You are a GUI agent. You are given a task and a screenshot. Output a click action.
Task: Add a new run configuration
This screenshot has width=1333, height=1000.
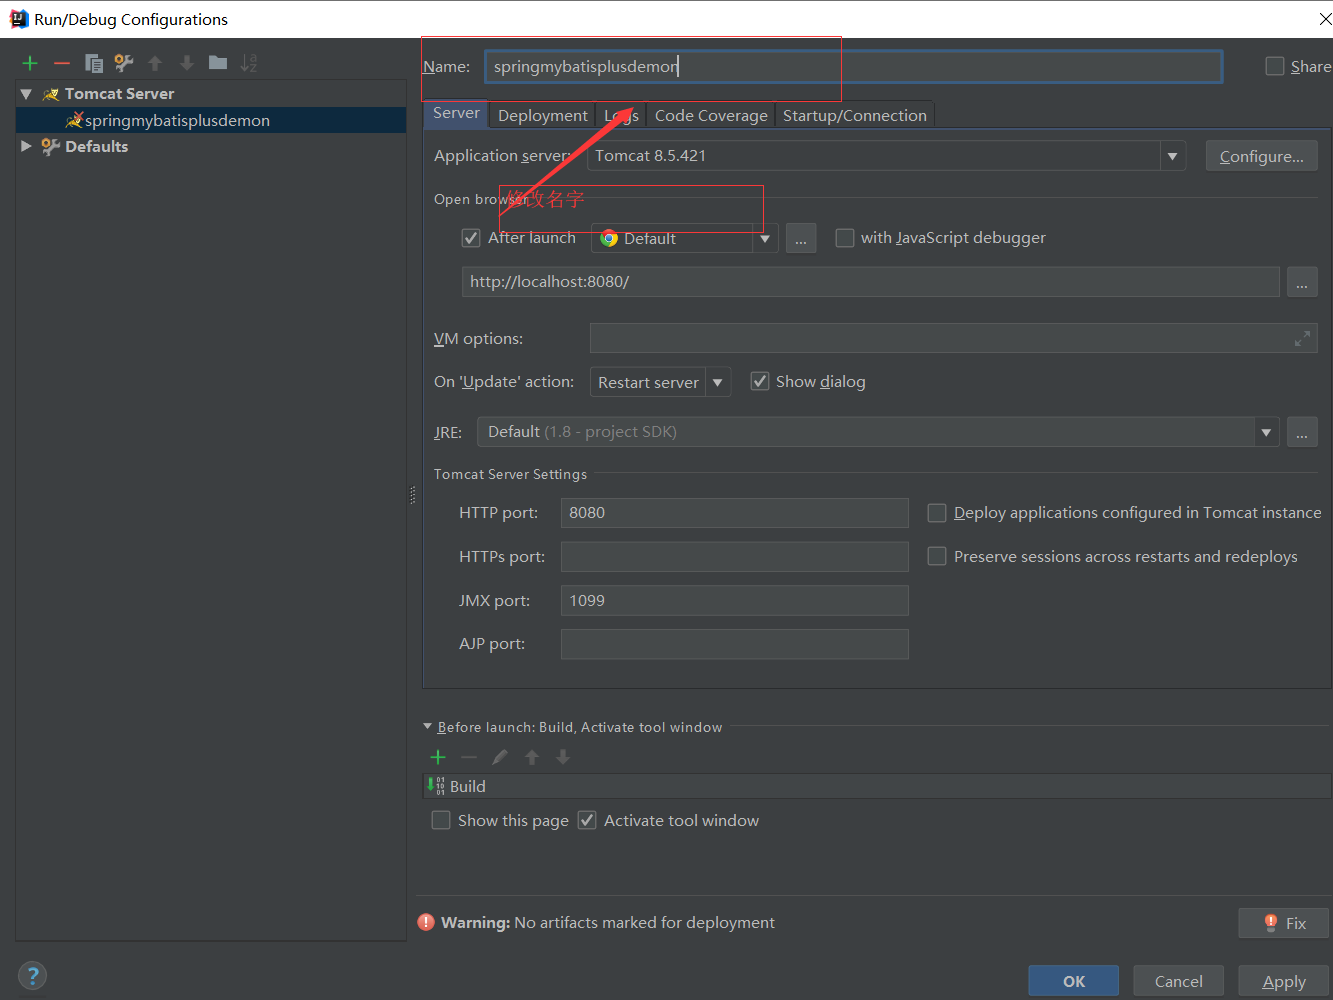pyautogui.click(x=30, y=63)
